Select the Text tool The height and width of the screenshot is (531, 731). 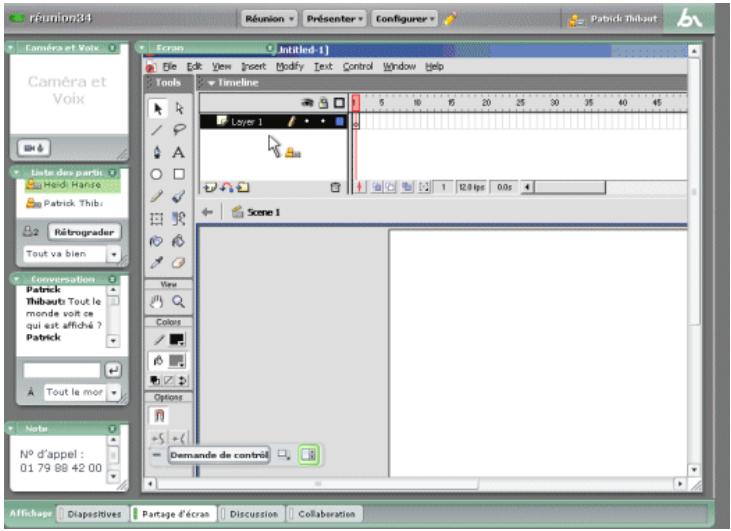pos(179,152)
